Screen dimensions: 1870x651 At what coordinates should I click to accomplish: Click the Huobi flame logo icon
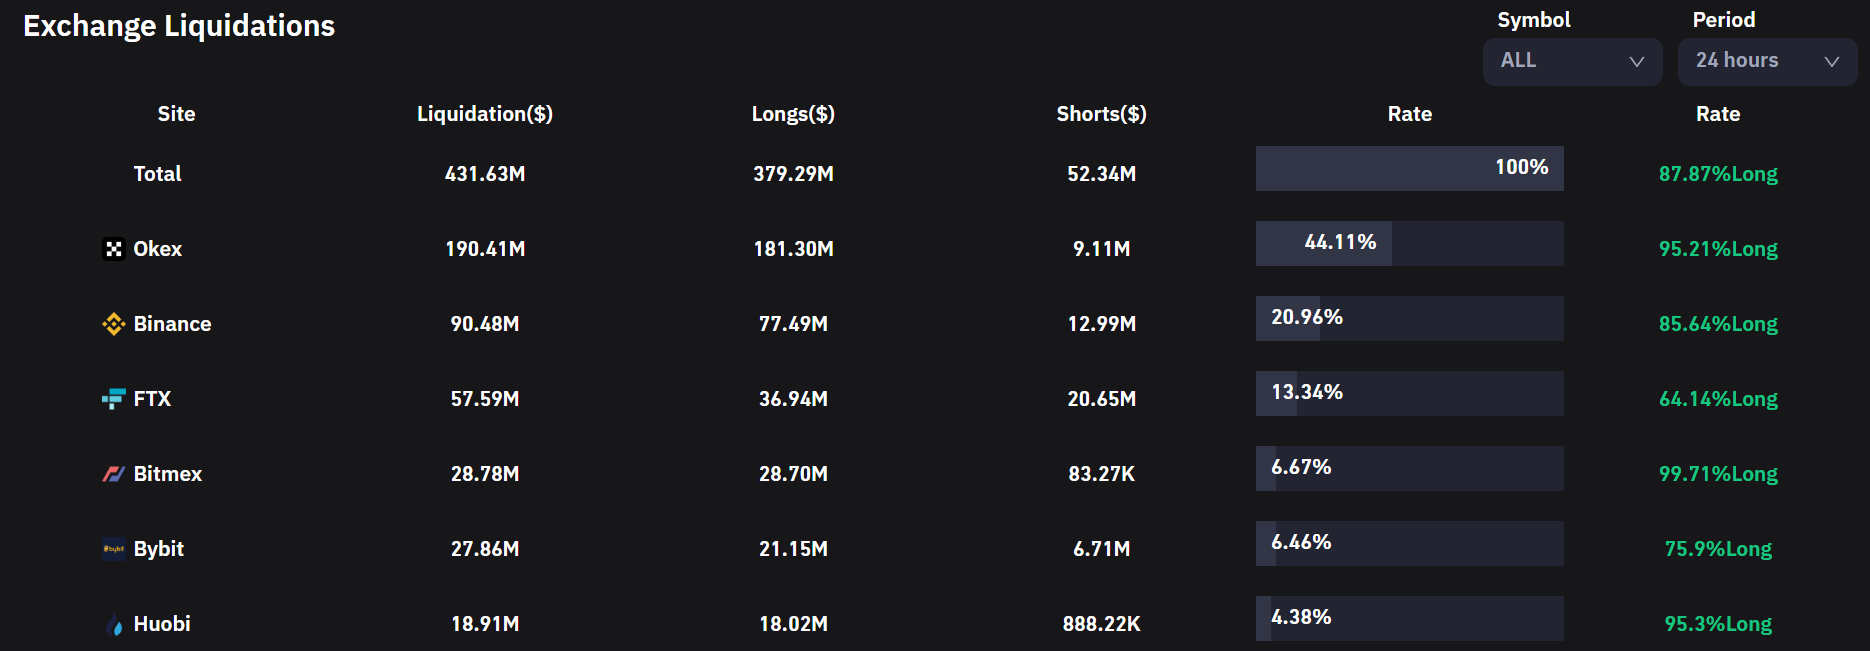pos(114,624)
